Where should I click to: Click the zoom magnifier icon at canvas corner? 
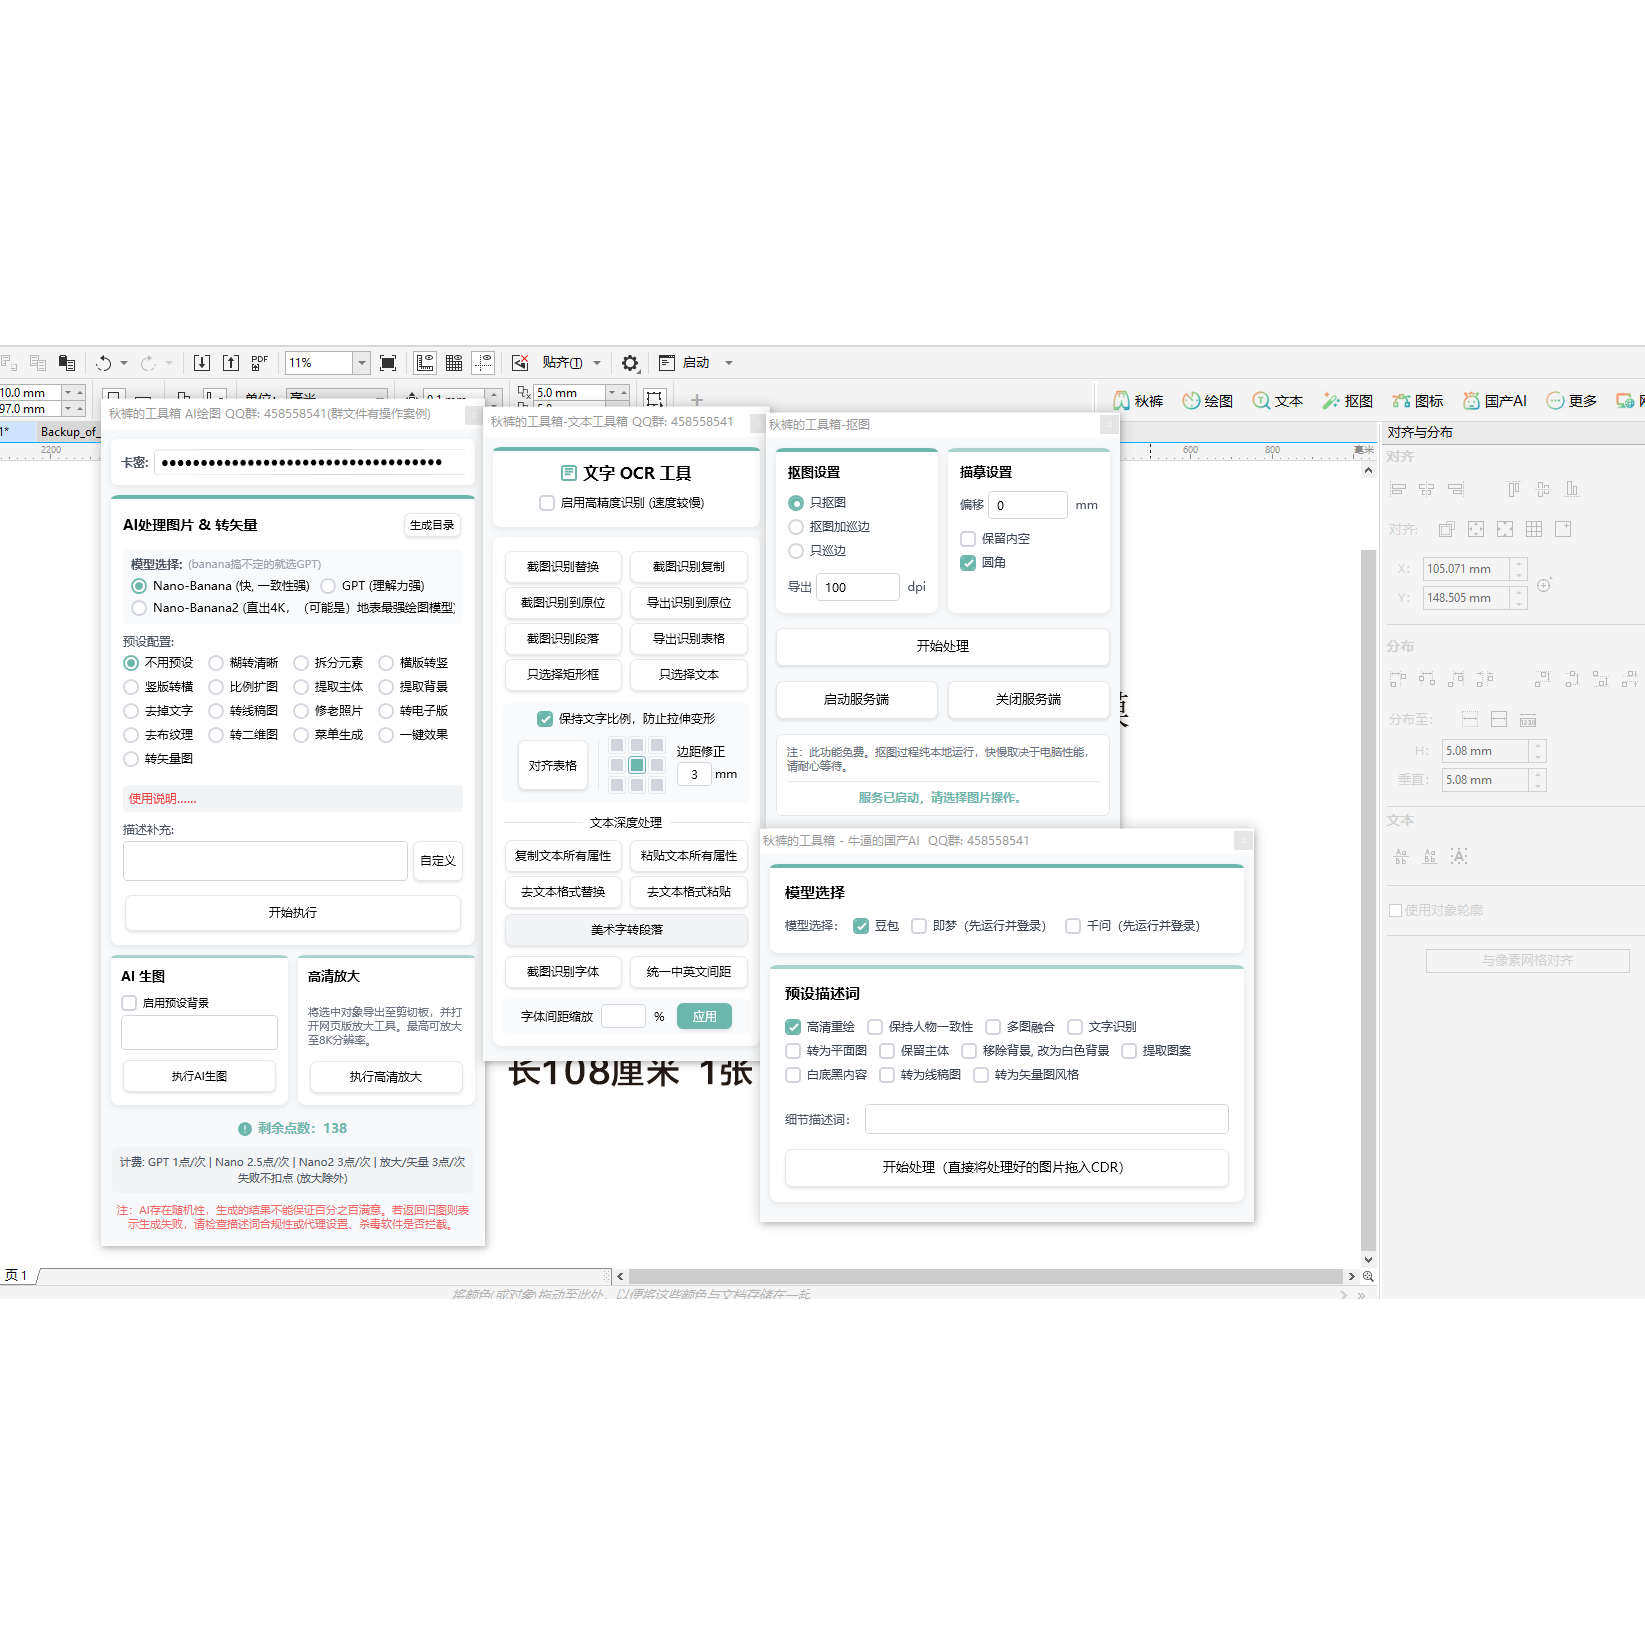1368,1276
